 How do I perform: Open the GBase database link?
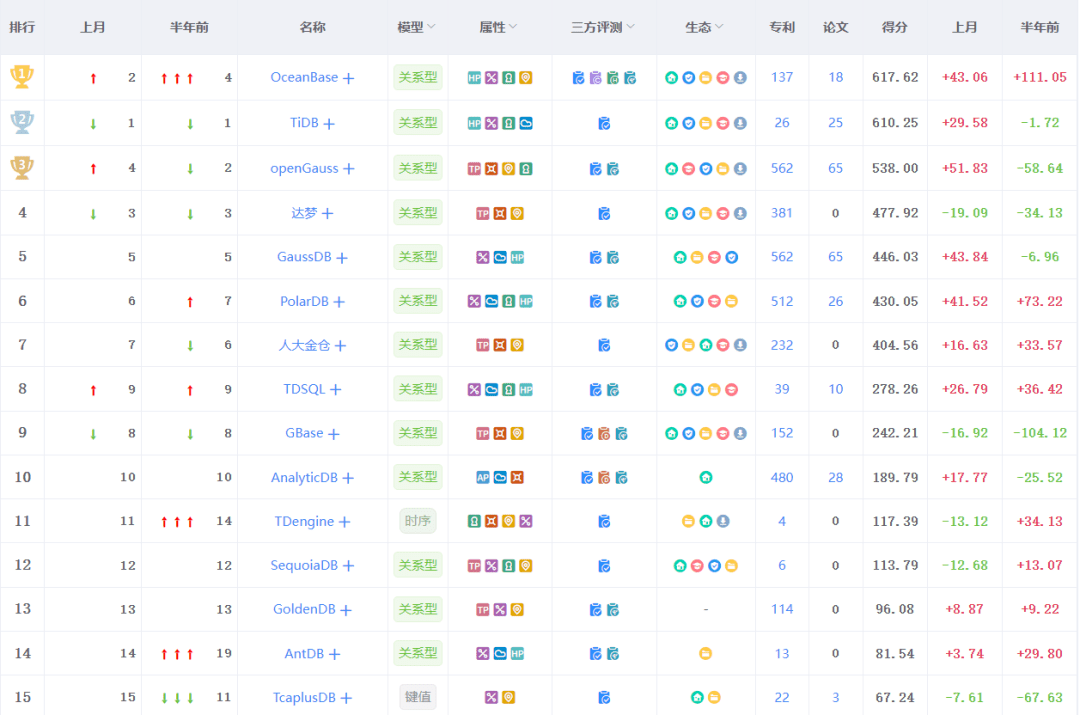pyautogui.click(x=304, y=433)
